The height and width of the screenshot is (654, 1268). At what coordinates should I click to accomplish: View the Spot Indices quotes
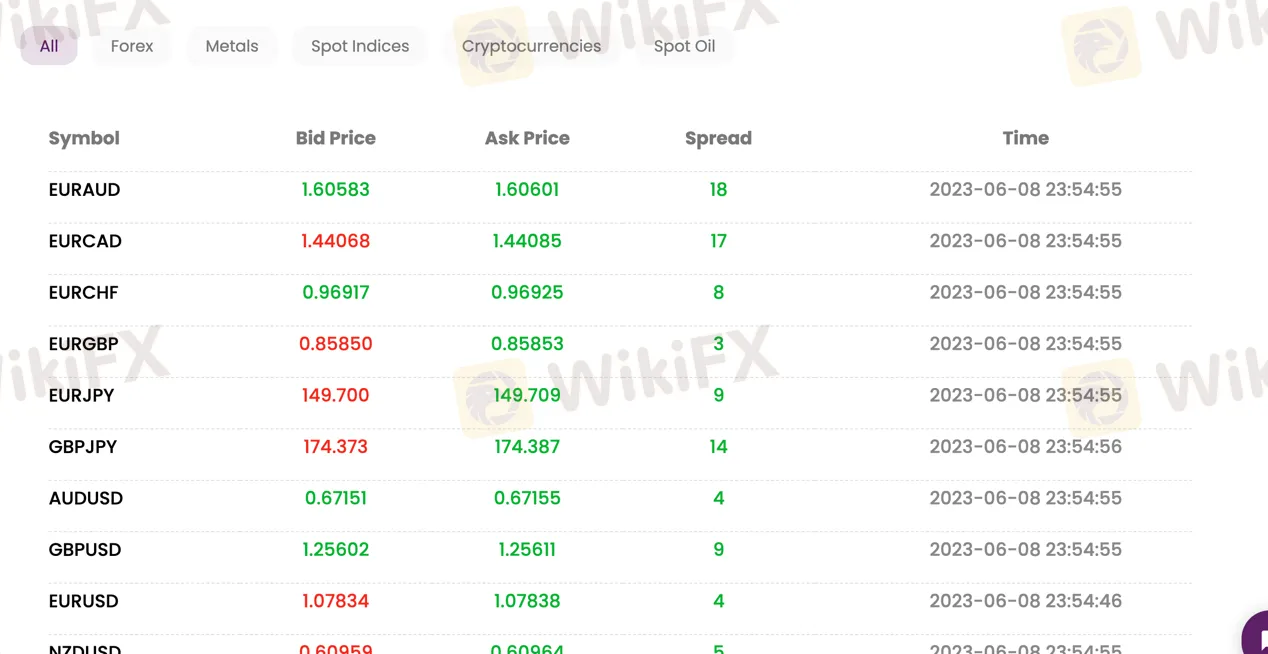pos(360,46)
